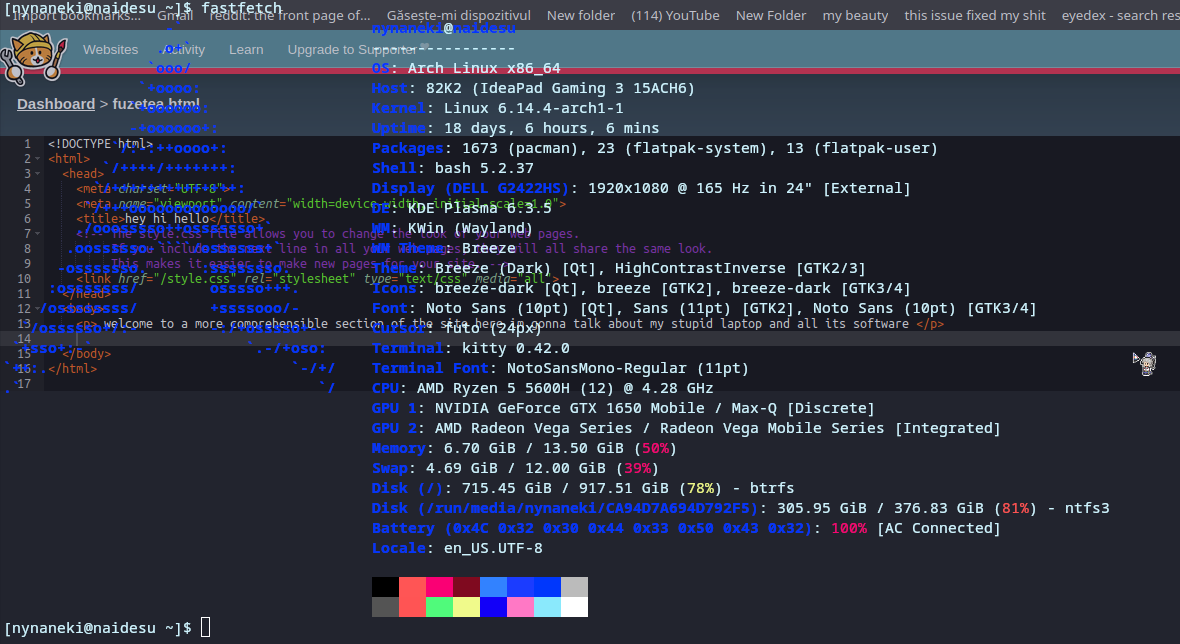Click the Neocities cat mascot logo
The image size is (1180, 644).
34,57
